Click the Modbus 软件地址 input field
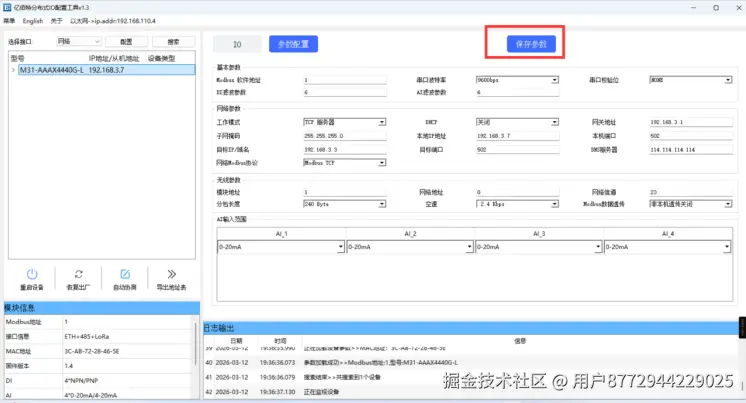This screenshot has width=746, height=403. click(345, 80)
